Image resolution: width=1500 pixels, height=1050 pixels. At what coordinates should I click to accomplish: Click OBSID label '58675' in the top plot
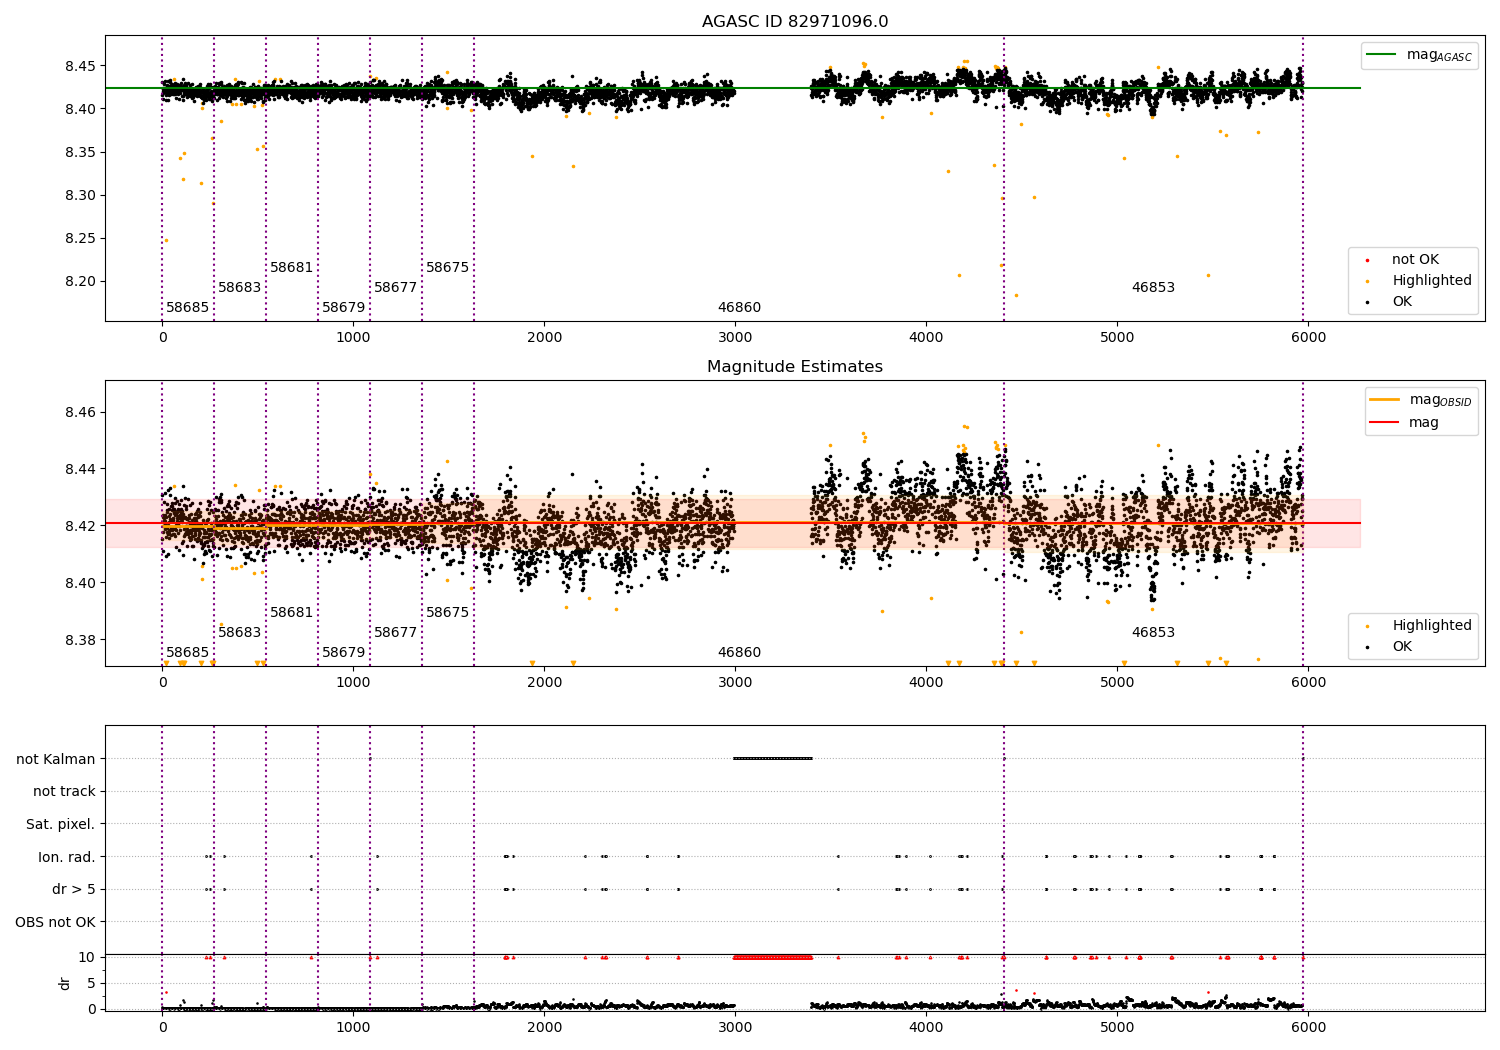click(448, 268)
